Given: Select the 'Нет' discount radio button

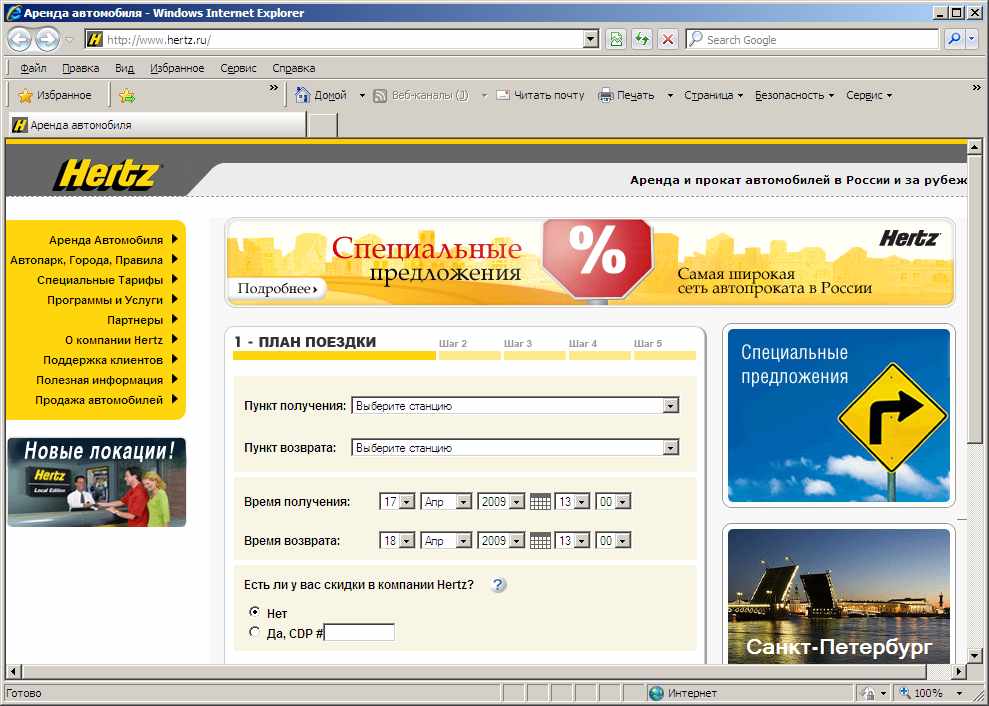Looking at the screenshot, I should coord(254,611).
